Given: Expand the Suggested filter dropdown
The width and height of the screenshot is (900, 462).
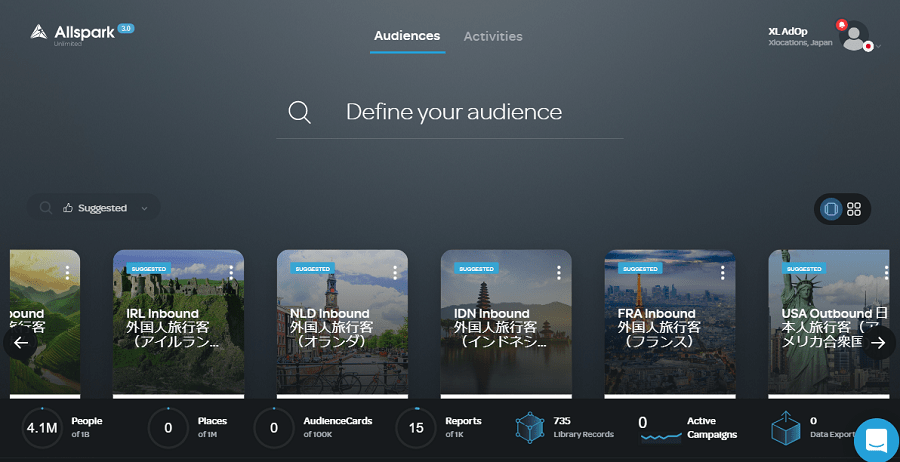Looking at the screenshot, I should (x=145, y=208).
